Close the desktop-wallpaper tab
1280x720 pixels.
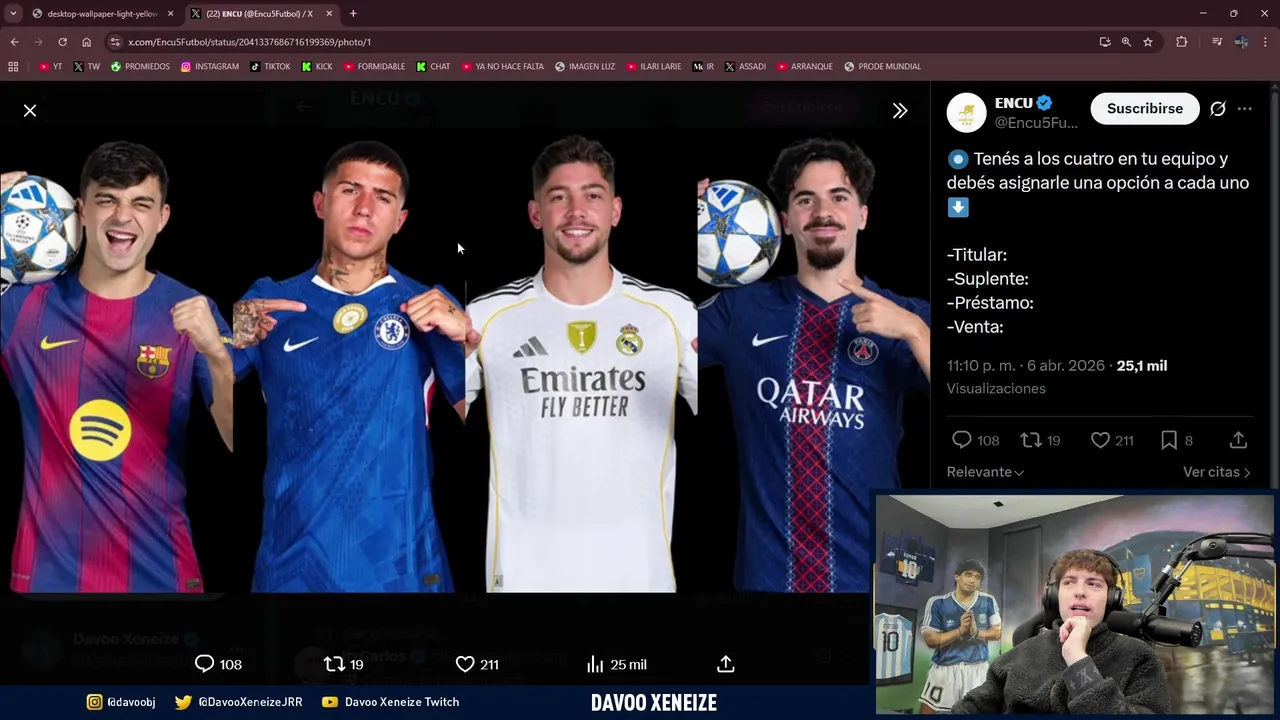[170, 14]
